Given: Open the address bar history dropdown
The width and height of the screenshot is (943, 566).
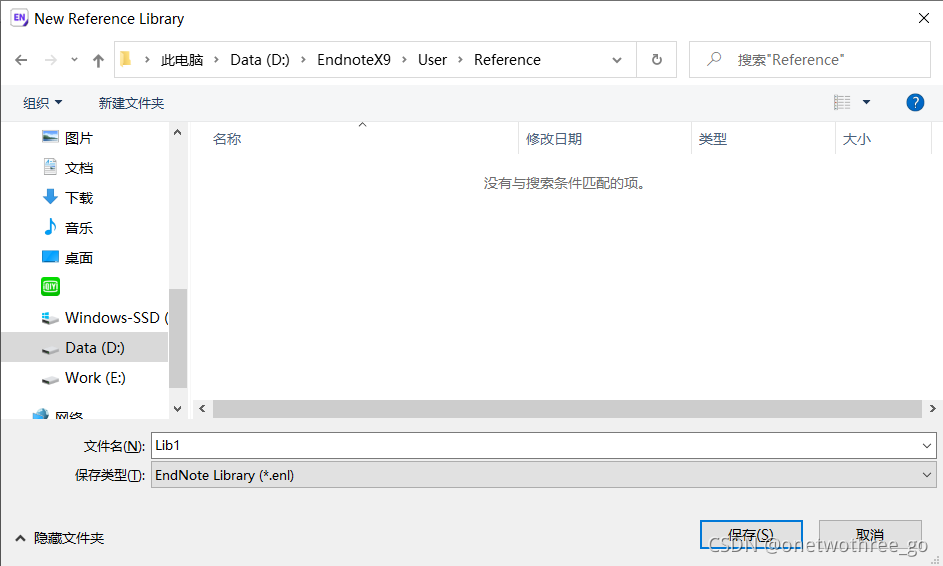Looking at the screenshot, I should pyautogui.click(x=616, y=60).
